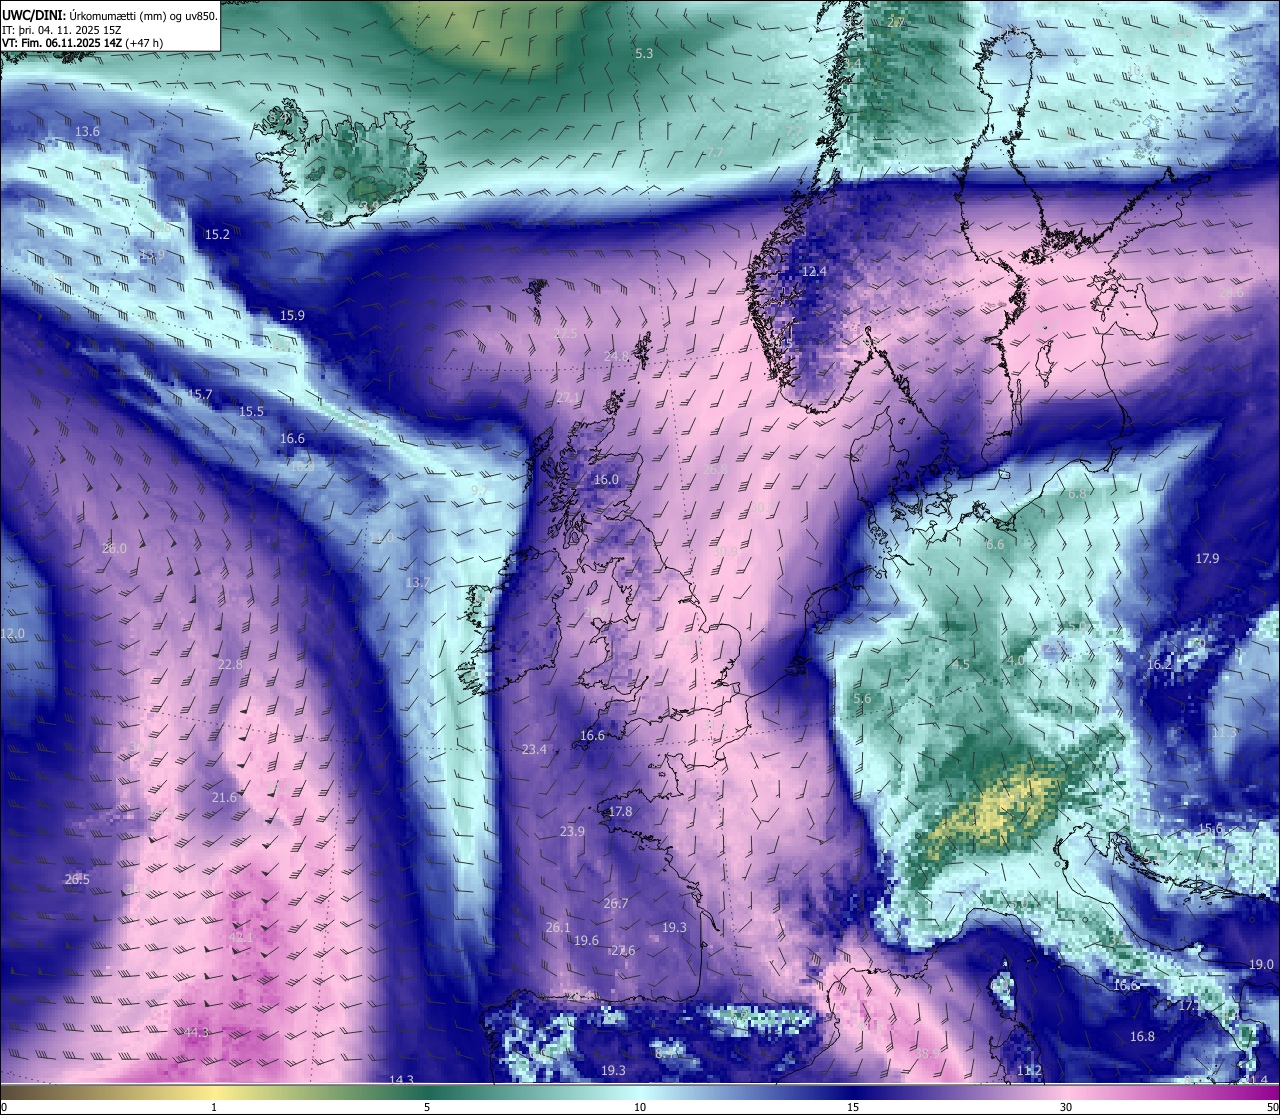The height and width of the screenshot is (1115, 1280).
Task: Click the 'VT: Fim. 06.11.2025 14Z (+47 h)' line
Action: click(82, 43)
